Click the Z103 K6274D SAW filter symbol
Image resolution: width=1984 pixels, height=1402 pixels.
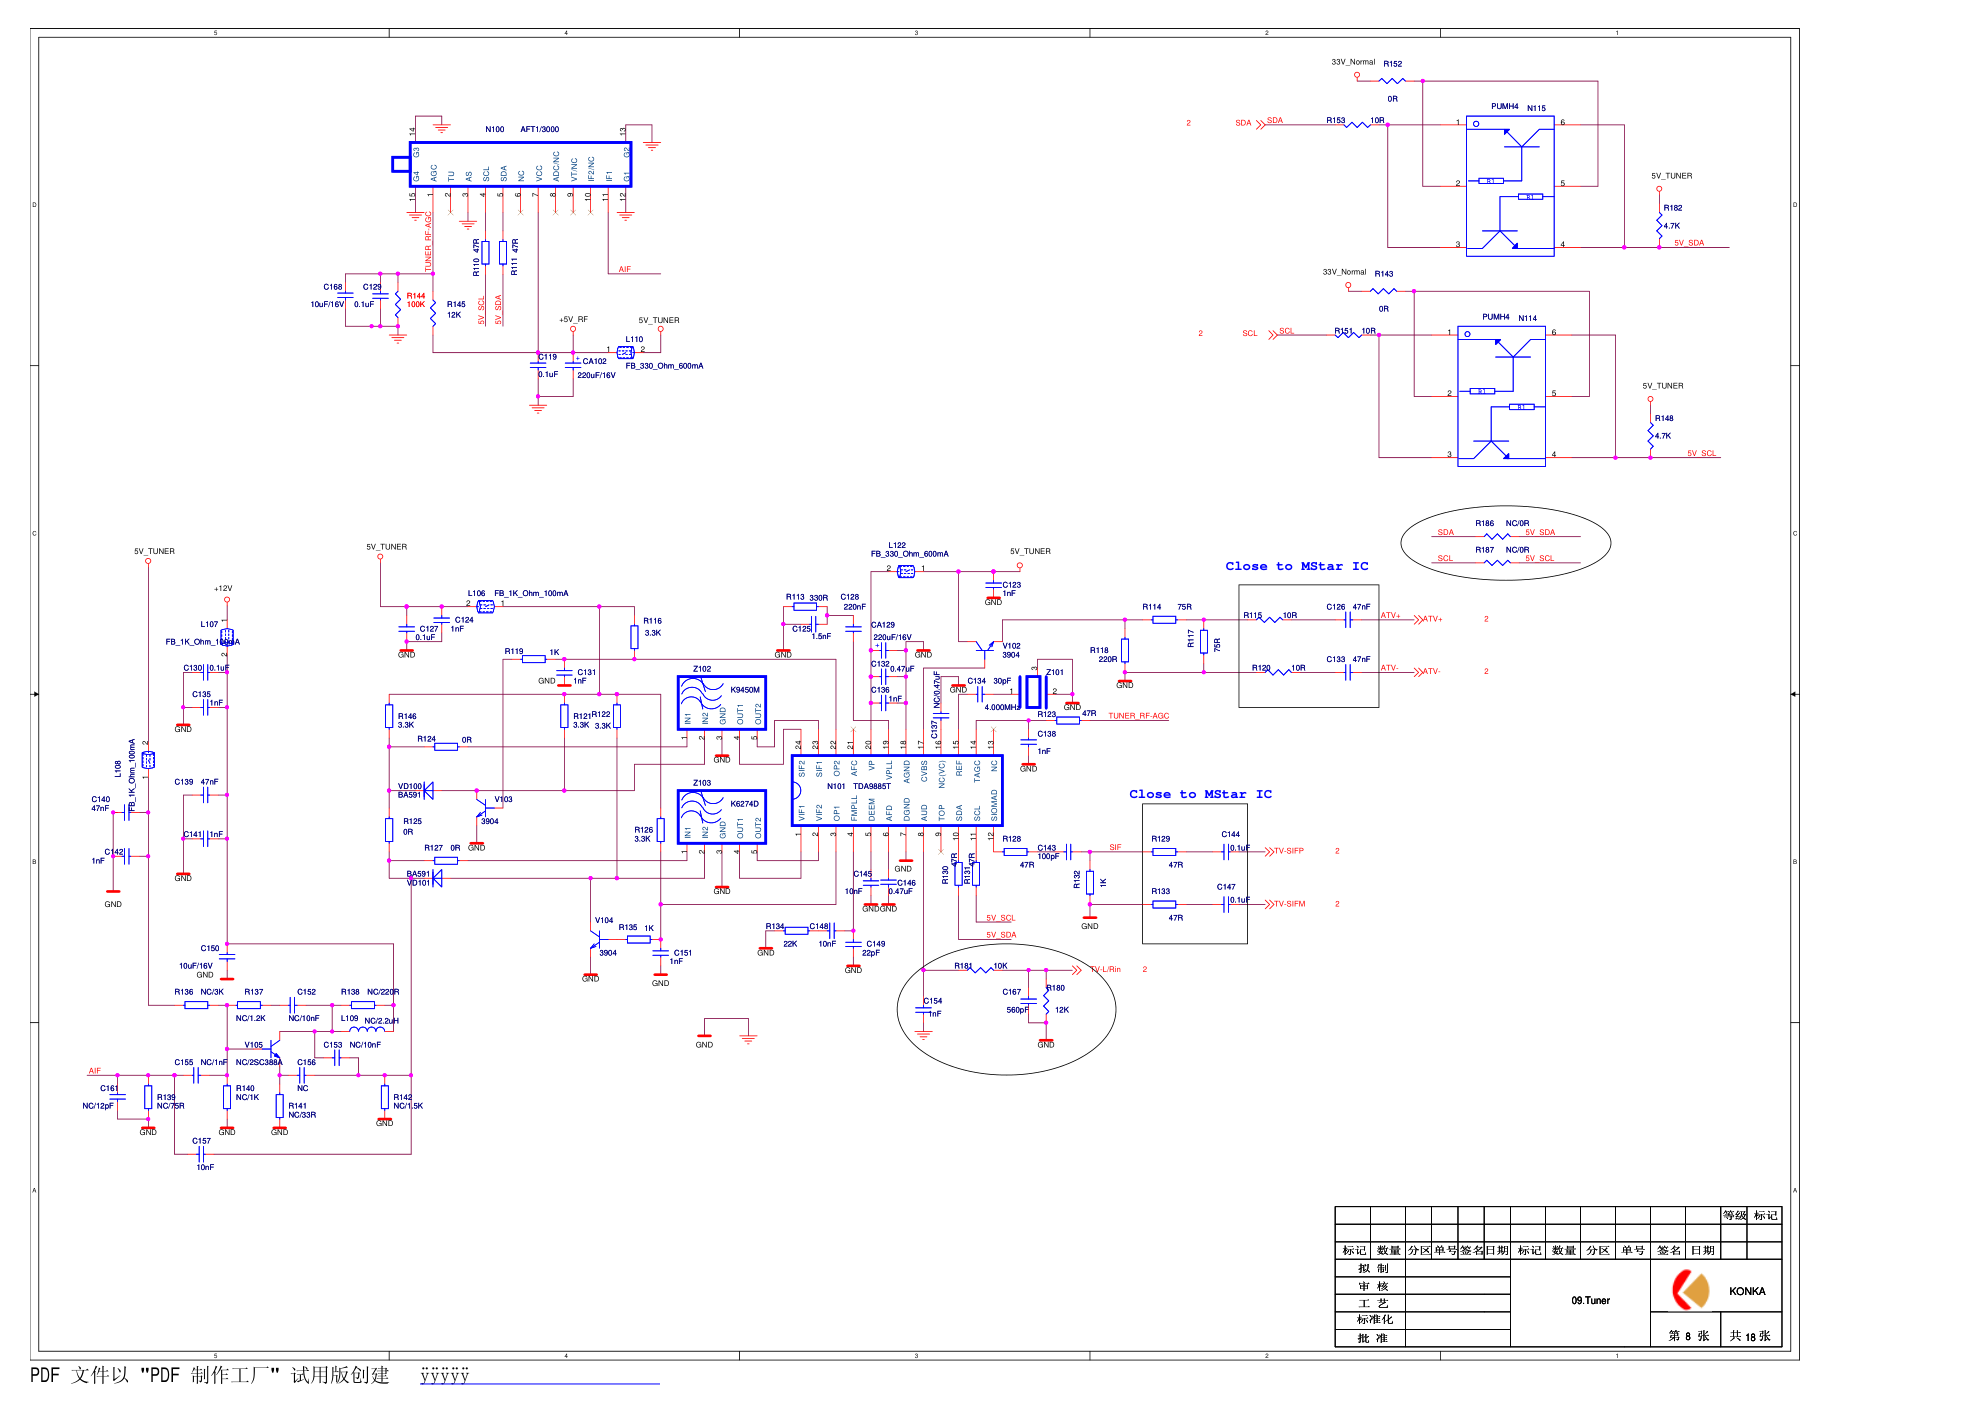tap(722, 817)
